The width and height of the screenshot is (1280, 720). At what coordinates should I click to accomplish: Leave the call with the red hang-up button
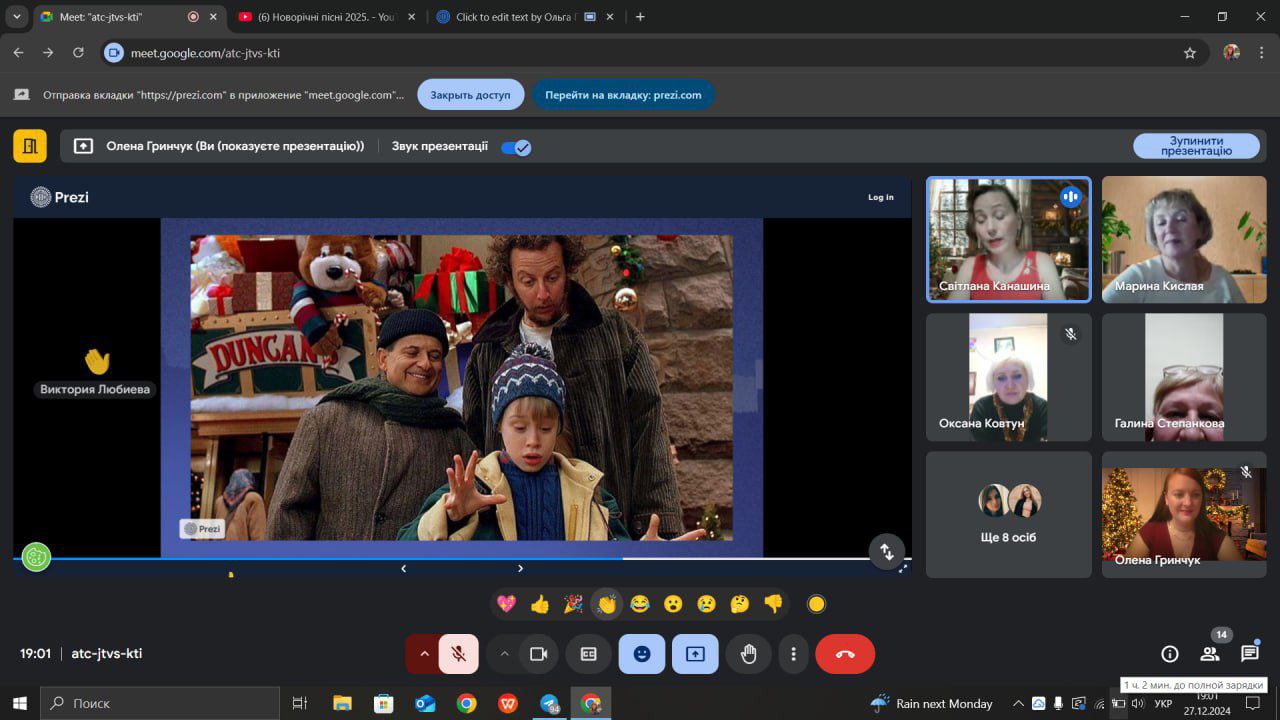(845, 654)
